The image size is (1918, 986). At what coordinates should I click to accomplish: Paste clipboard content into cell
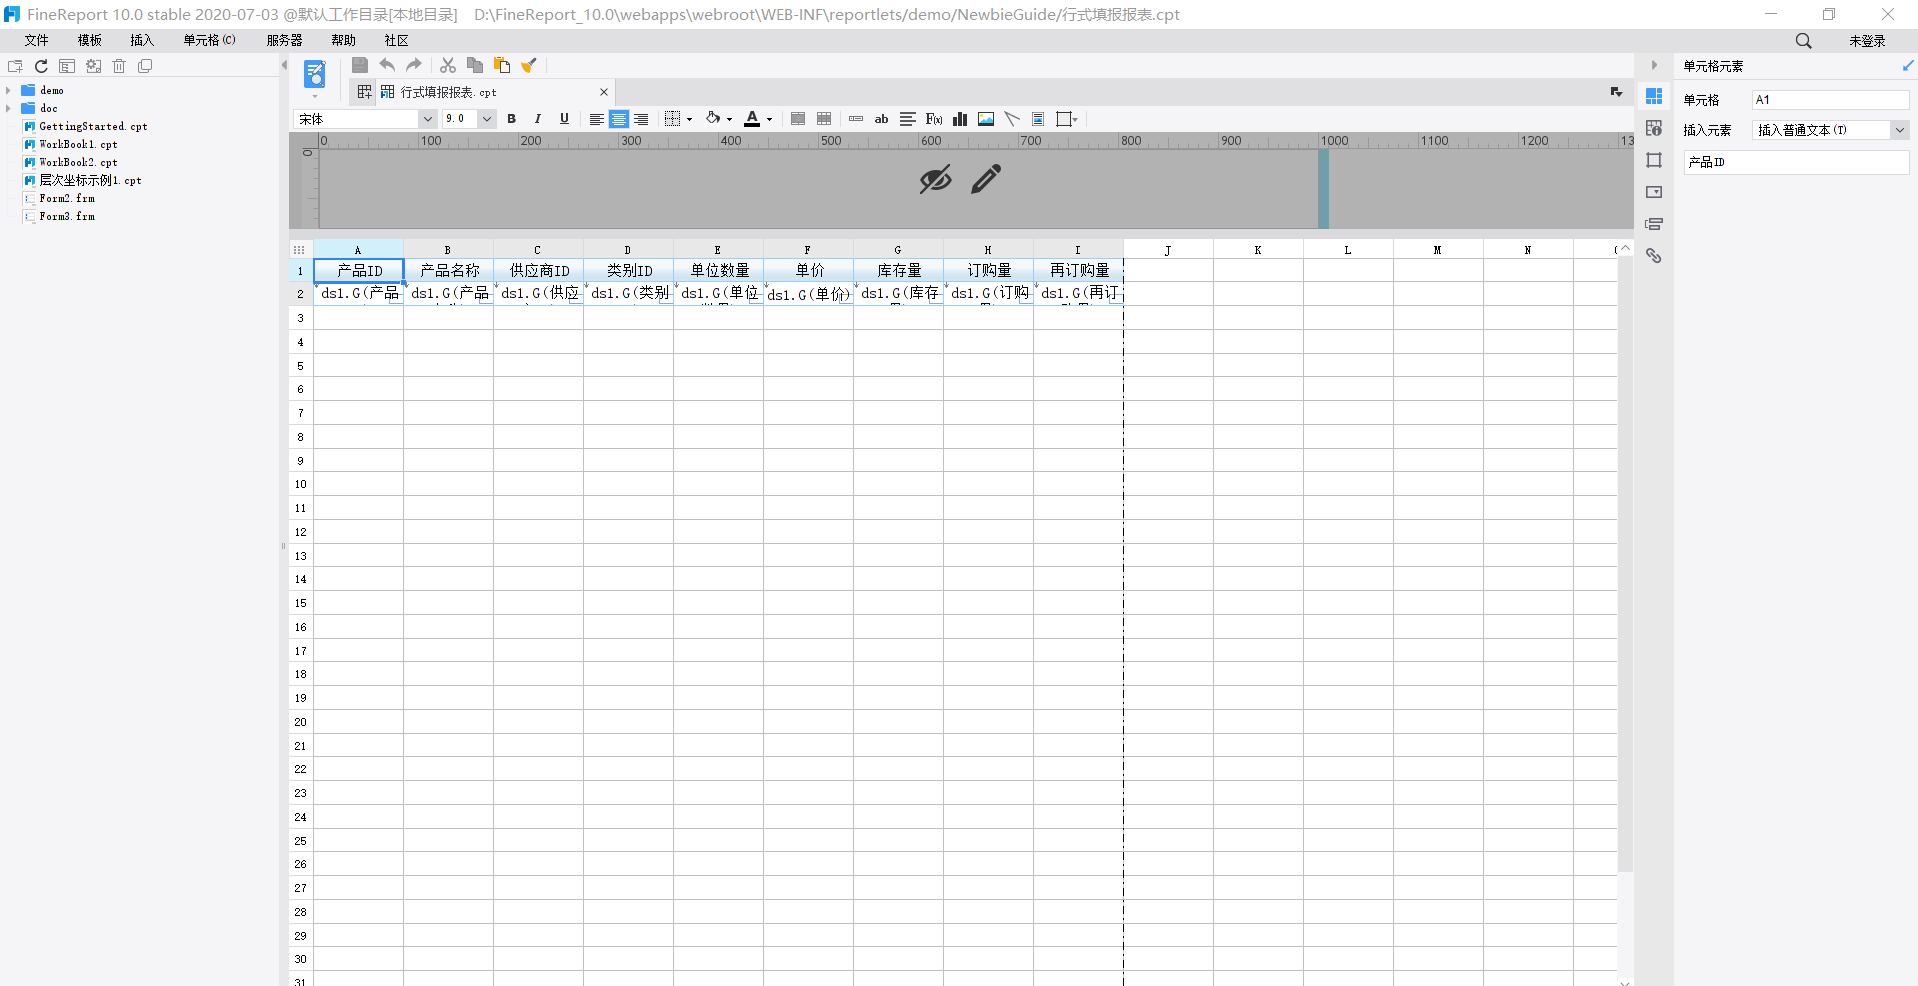point(502,65)
